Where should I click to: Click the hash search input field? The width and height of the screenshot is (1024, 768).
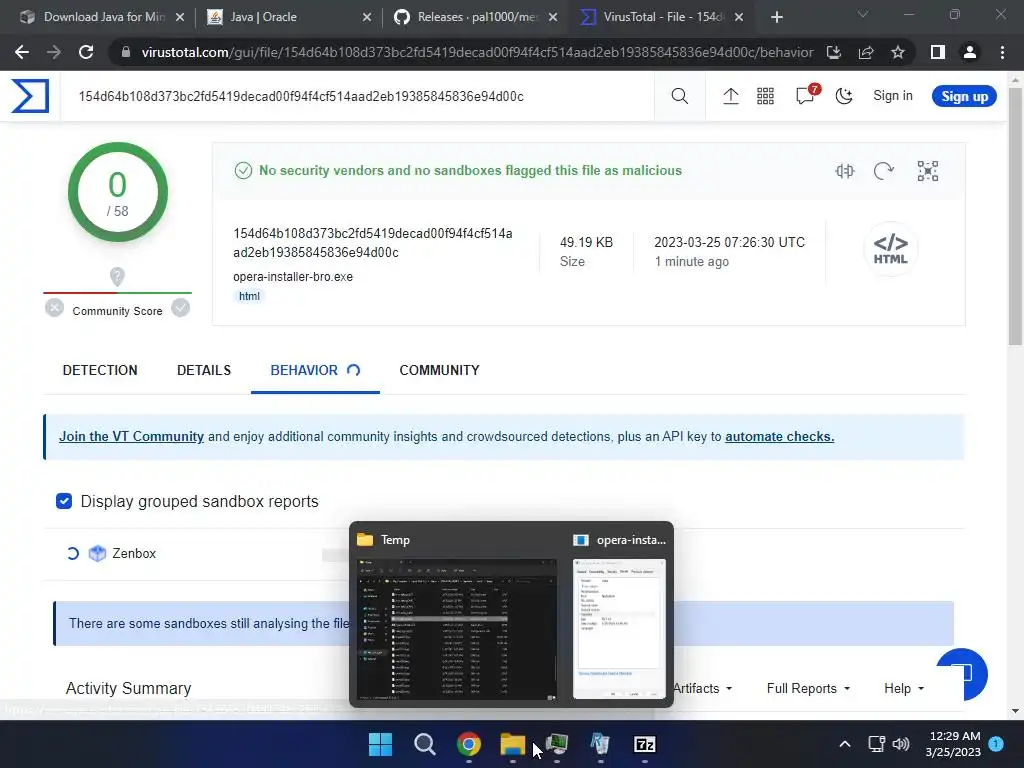[357, 97]
